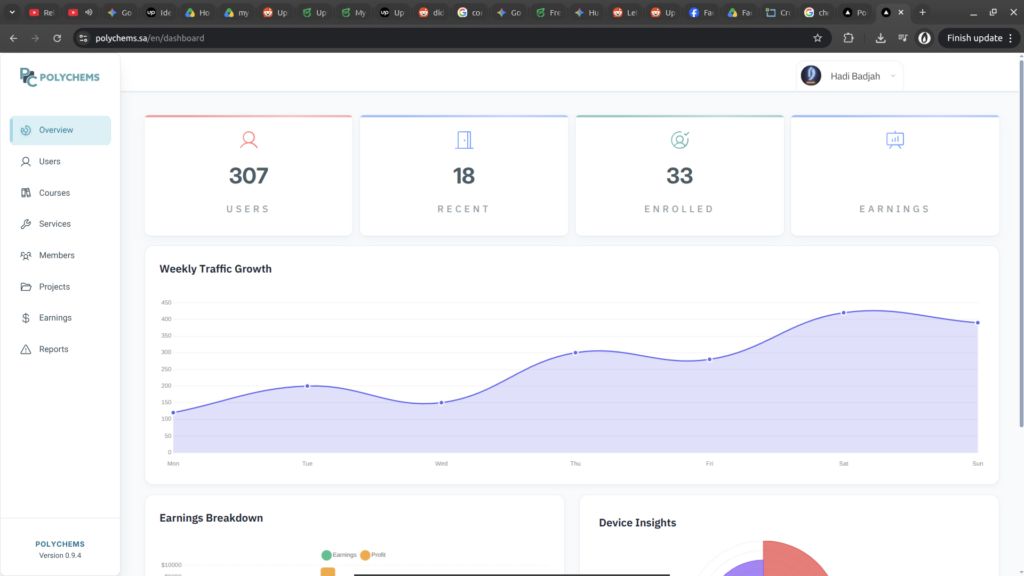Open a new browser tab
Screen dimensions: 1024x576
point(922,12)
